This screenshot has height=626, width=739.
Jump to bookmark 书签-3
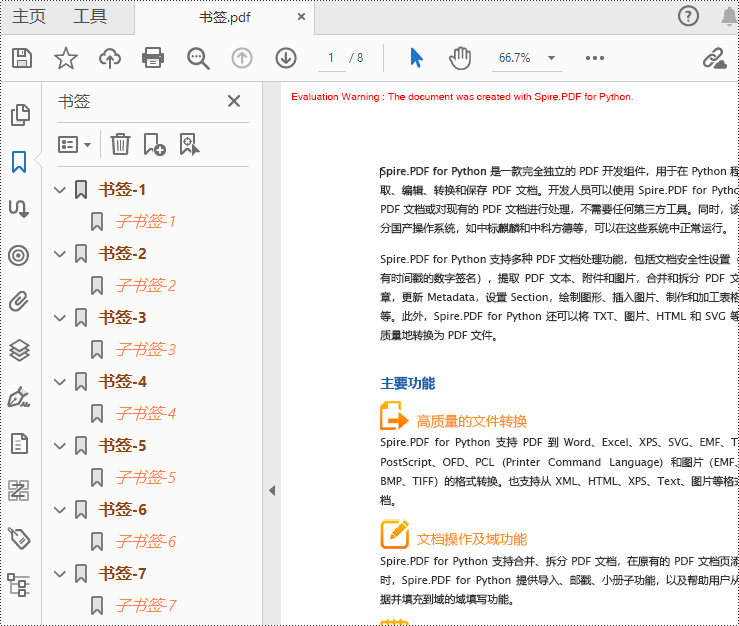click(122, 318)
